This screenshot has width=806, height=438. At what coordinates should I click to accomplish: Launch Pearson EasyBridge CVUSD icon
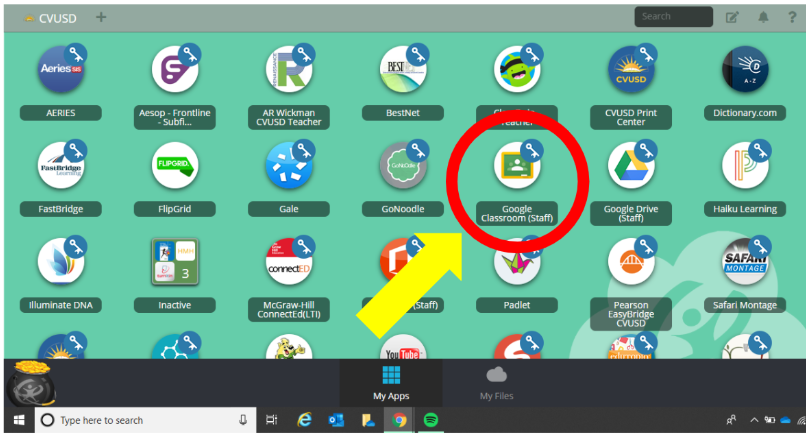(631, 261)
